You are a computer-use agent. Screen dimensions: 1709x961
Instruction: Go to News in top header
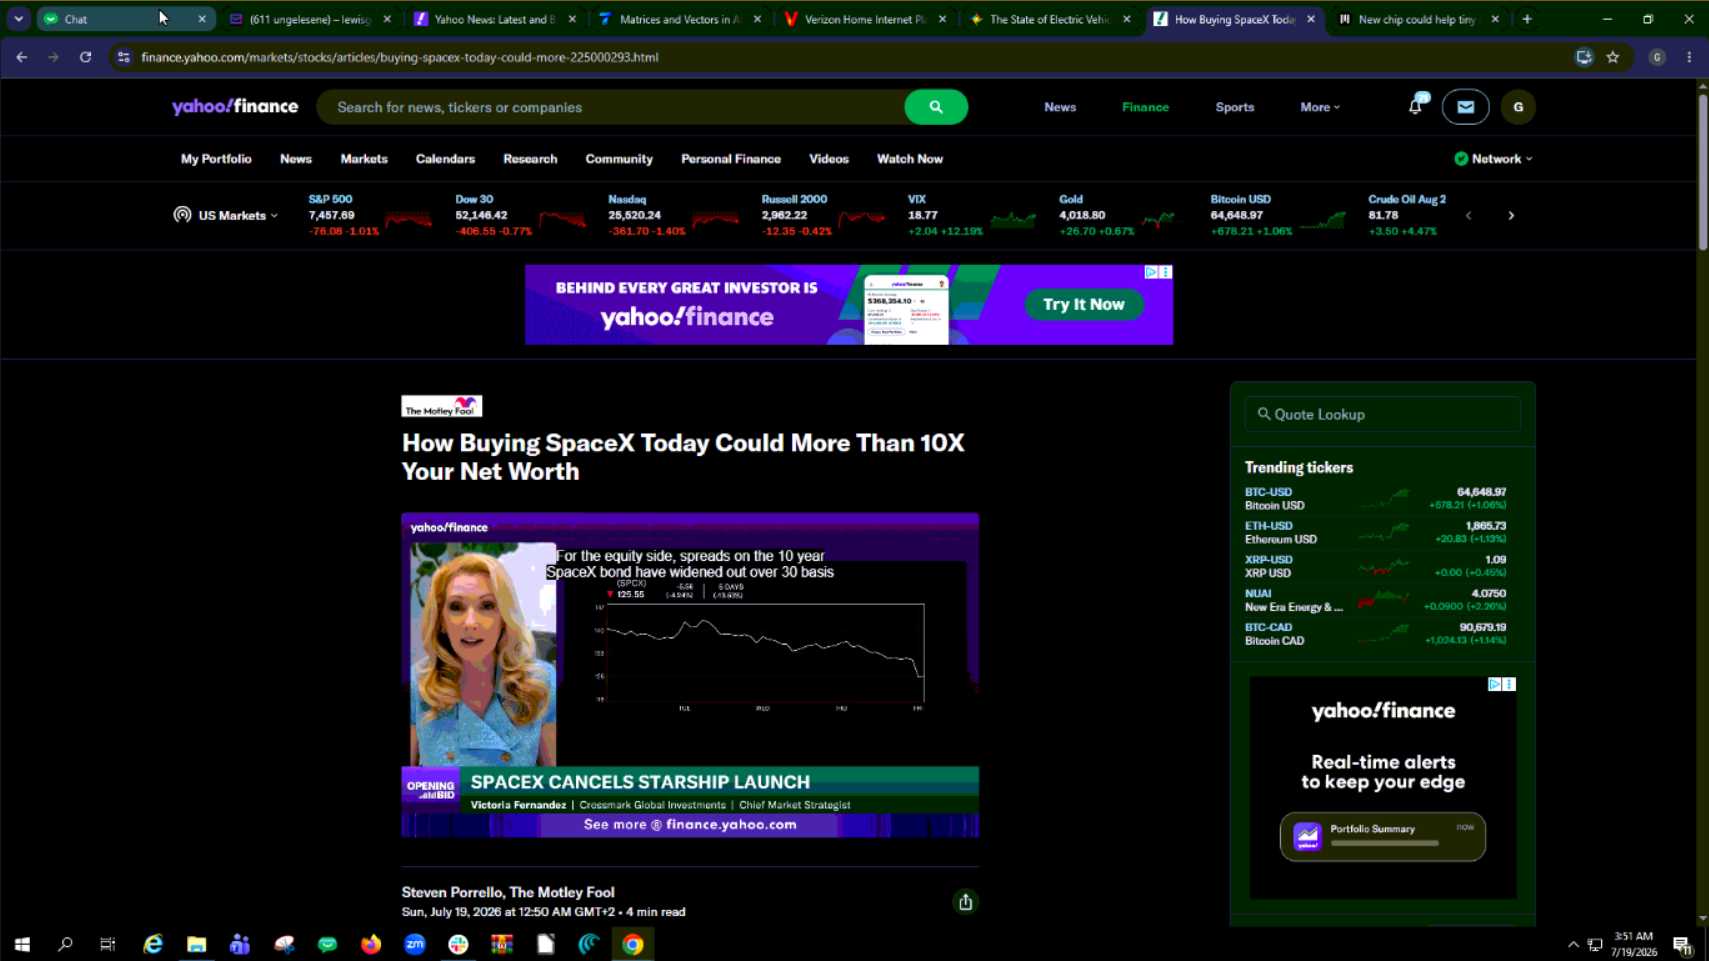point(1060,107)
